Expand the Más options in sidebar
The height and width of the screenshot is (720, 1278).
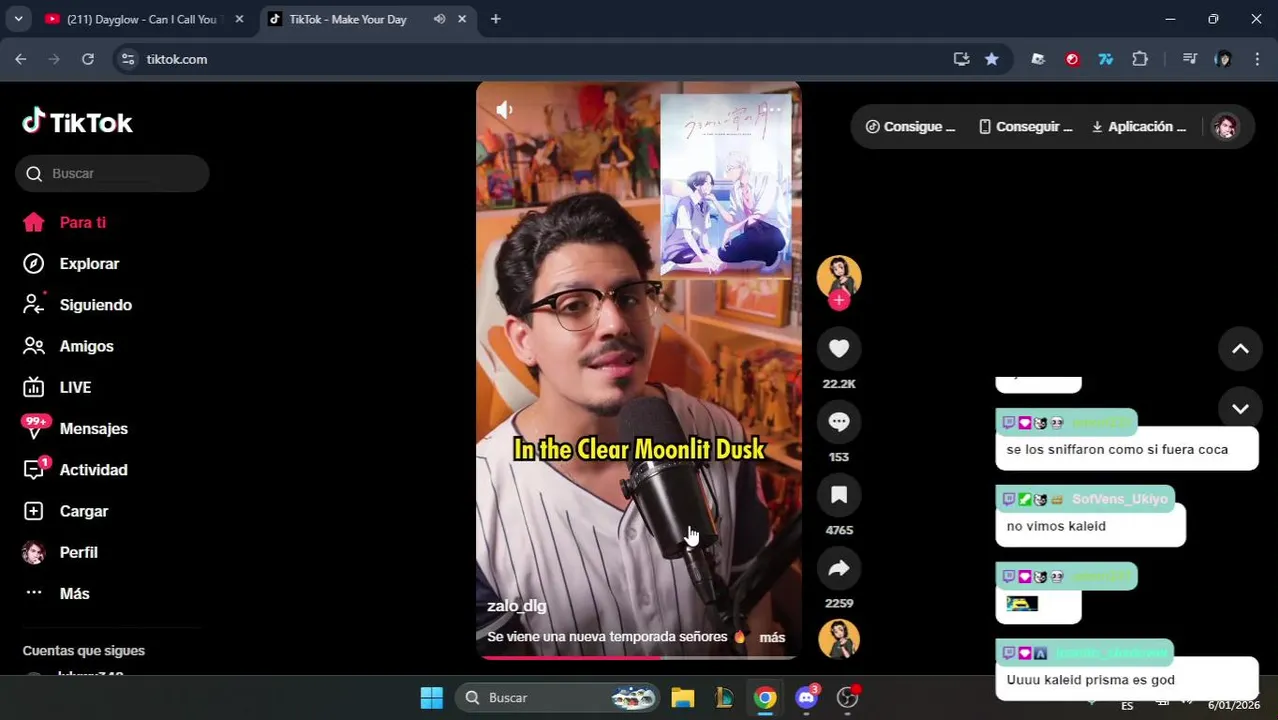[56, 593]
